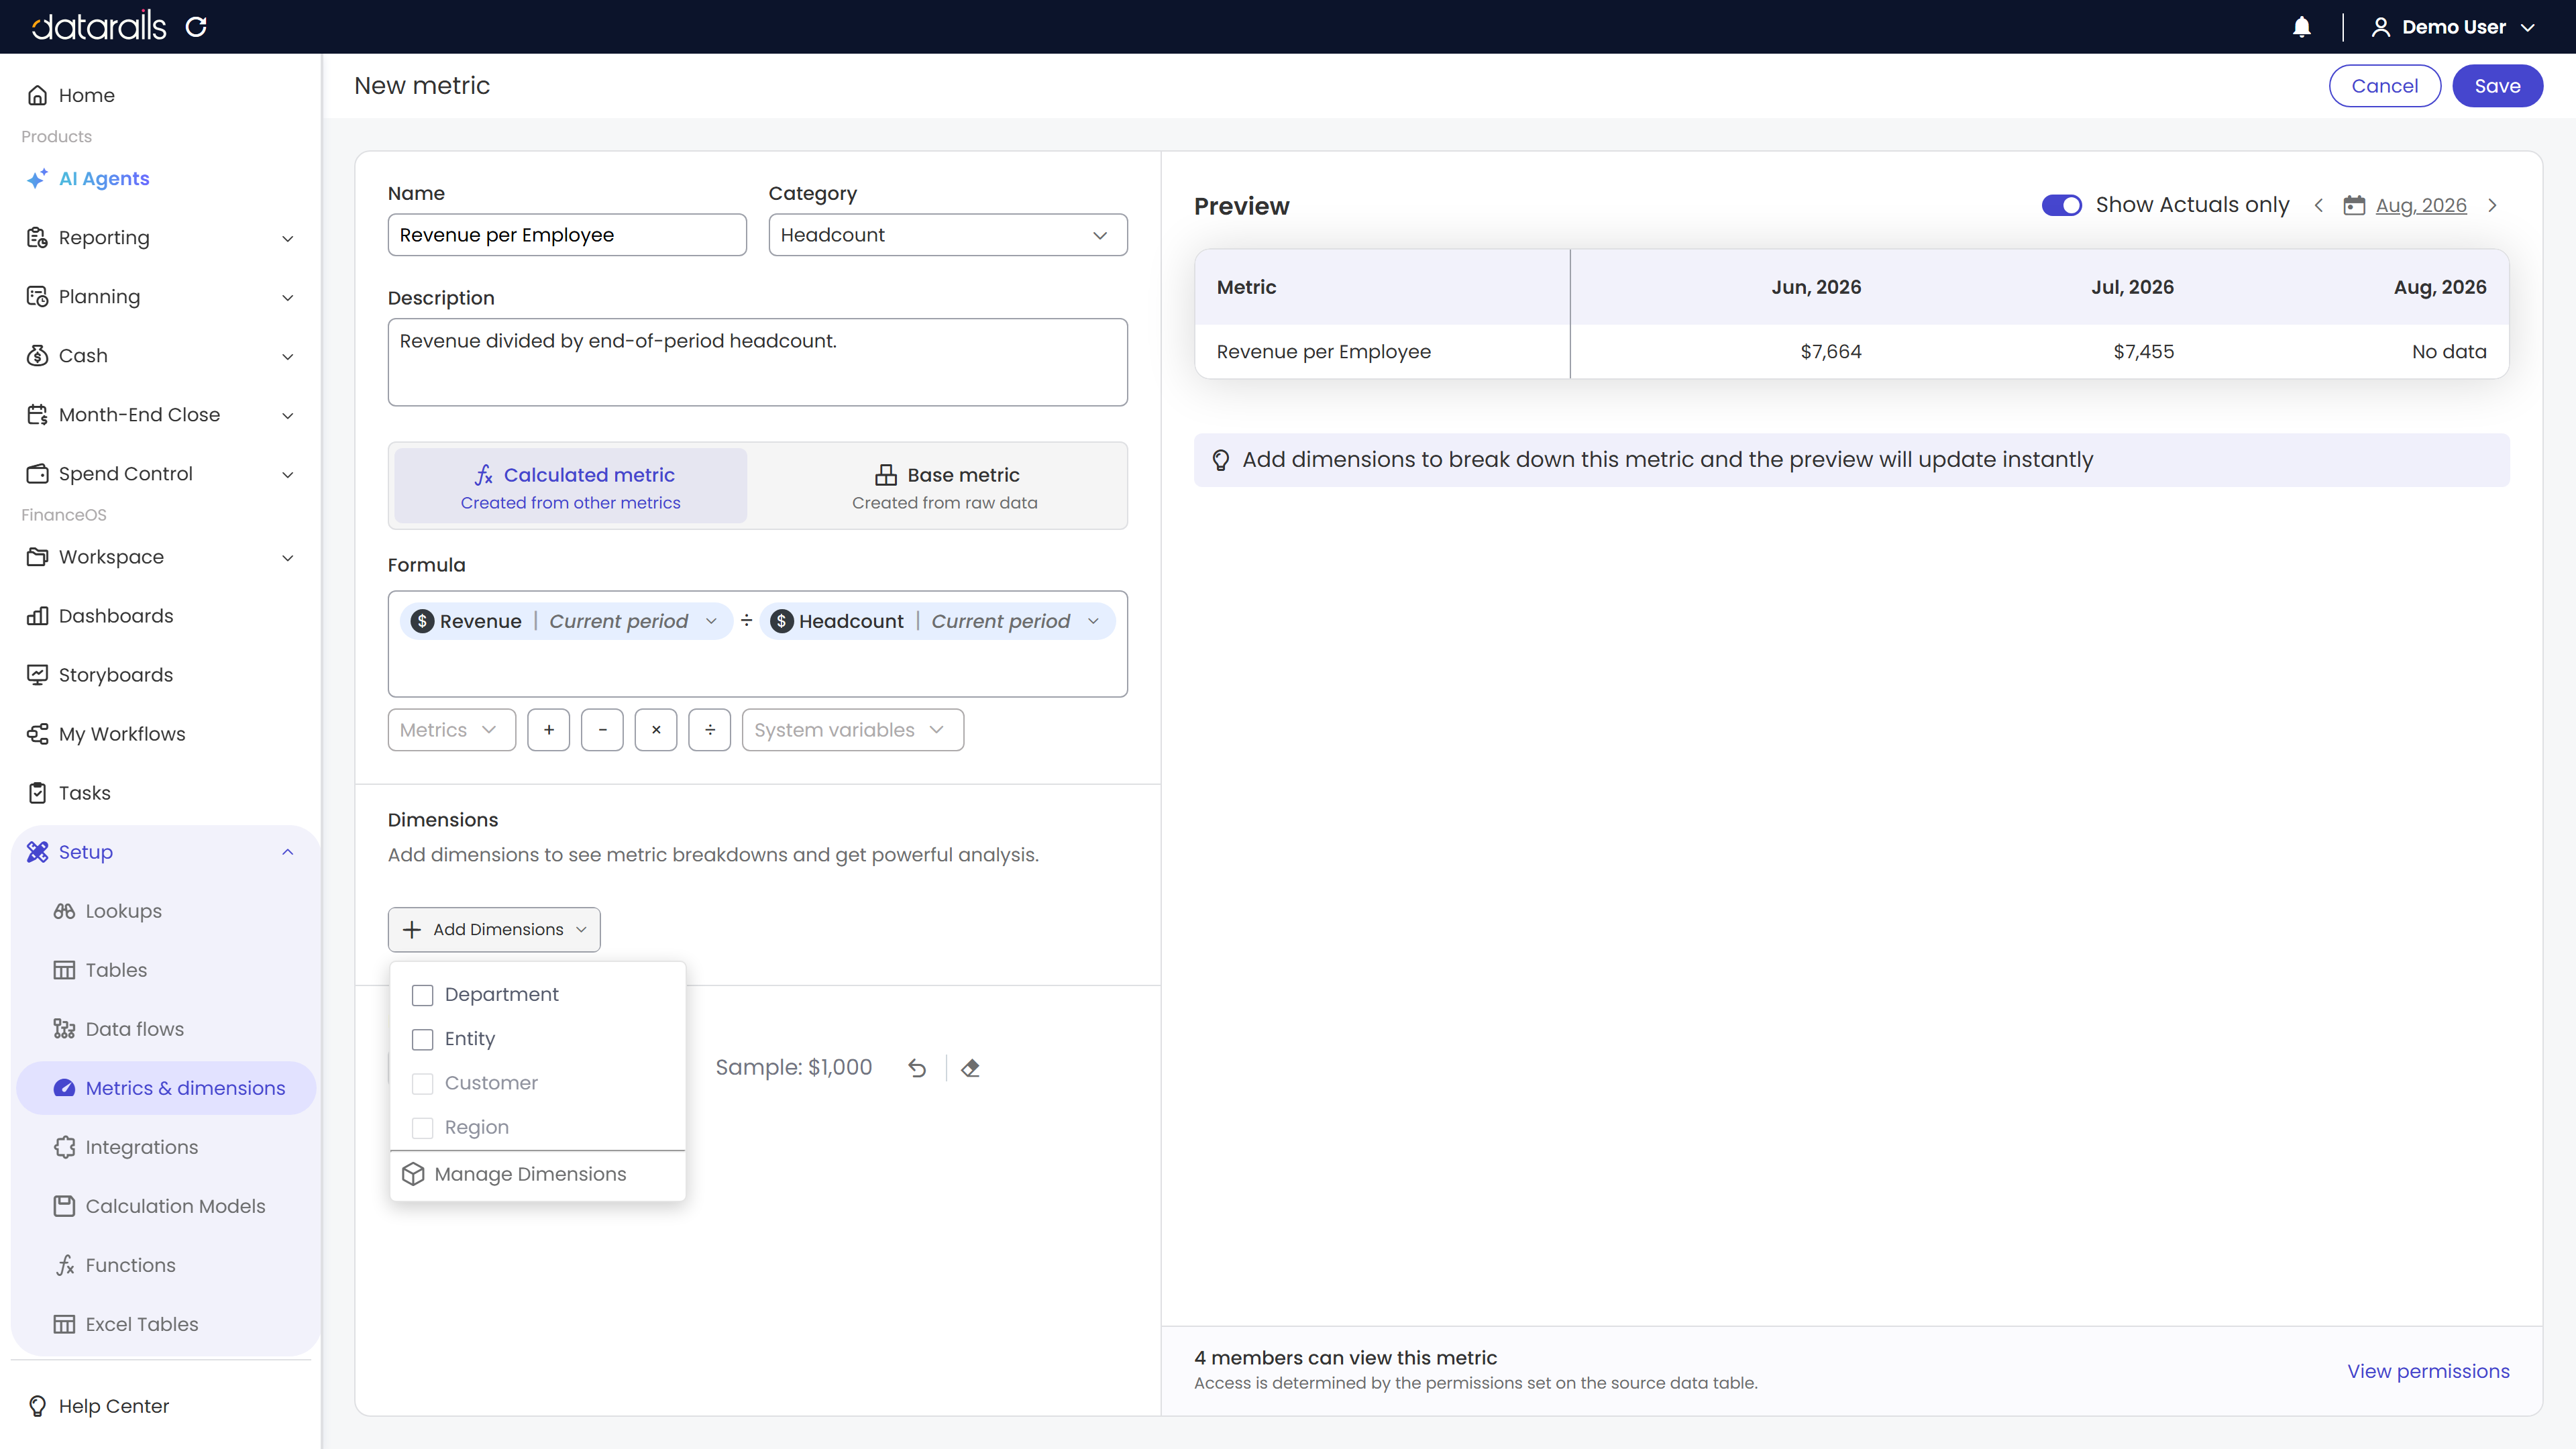Insert the plus operator into formula
Screen dimensions: 2576x1449
(549, 730)
